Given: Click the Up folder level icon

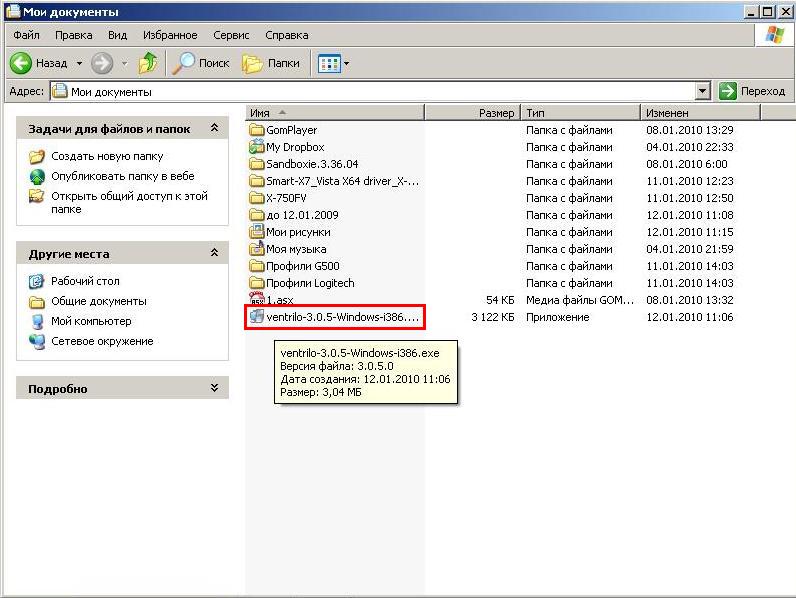Looking at the screenshot, I should (148, 63).
